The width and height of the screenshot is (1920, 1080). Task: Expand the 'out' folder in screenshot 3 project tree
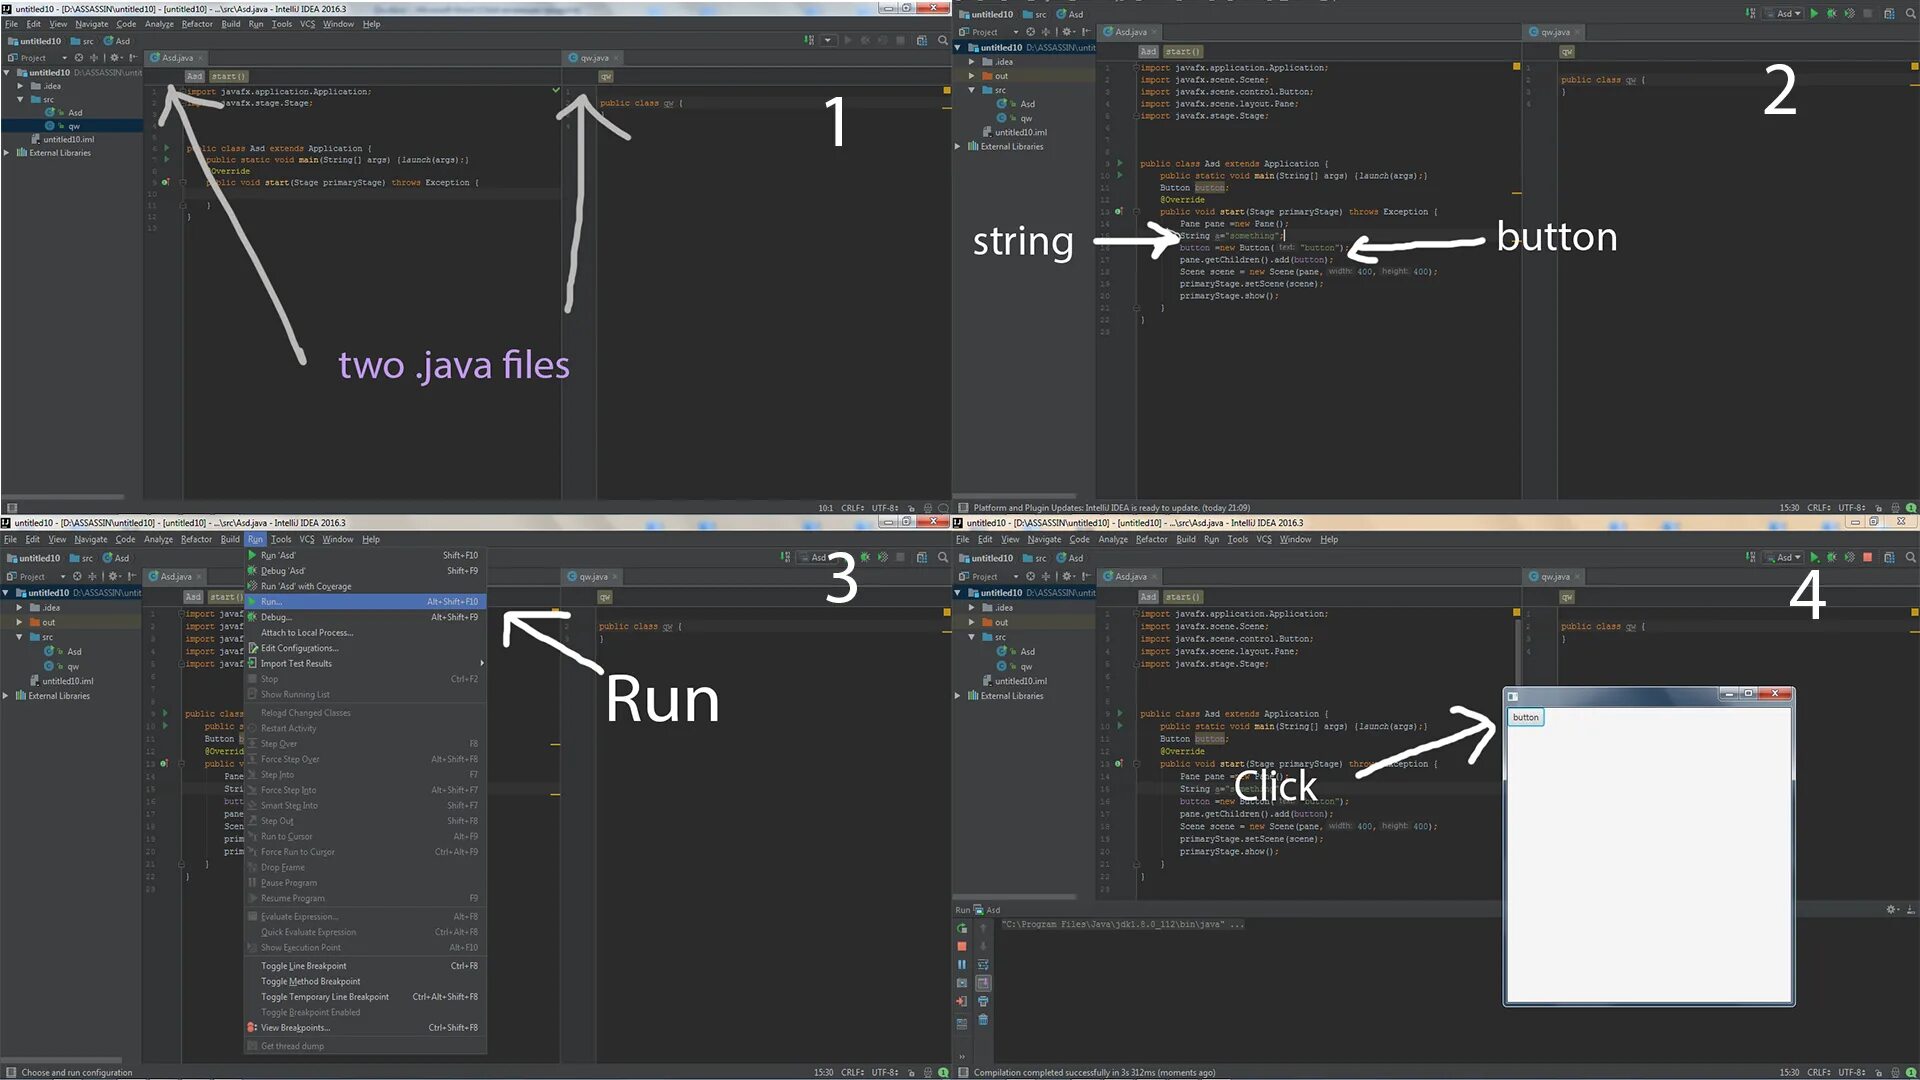[19, 622]
